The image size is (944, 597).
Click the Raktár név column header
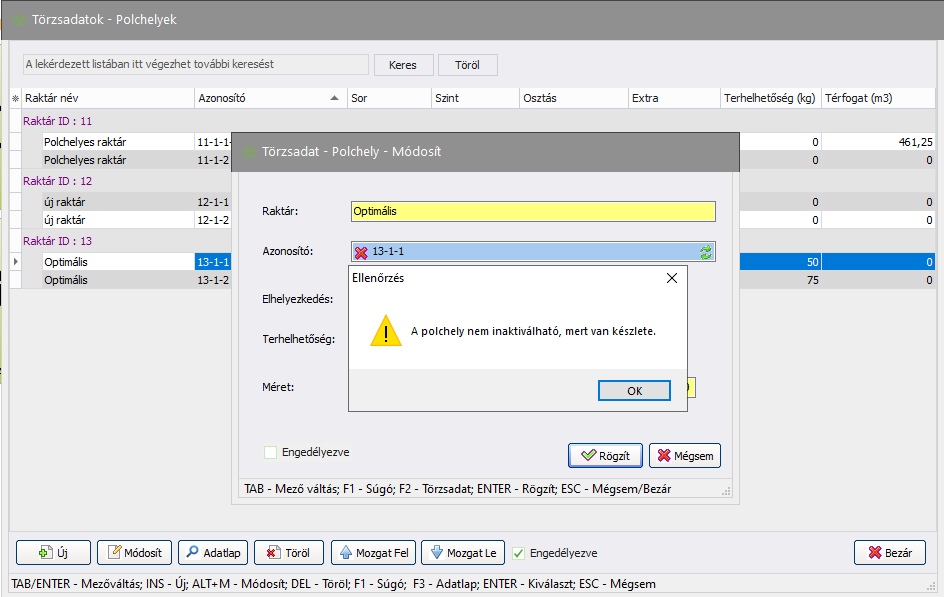click(x=107, y=98)
